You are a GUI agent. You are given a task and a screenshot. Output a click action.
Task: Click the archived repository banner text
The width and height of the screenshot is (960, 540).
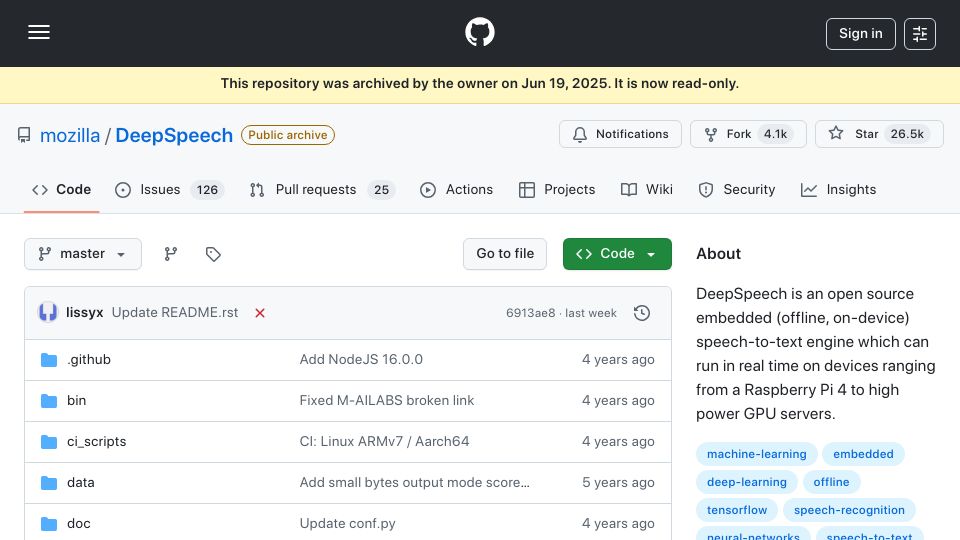(x=479, y=83)
